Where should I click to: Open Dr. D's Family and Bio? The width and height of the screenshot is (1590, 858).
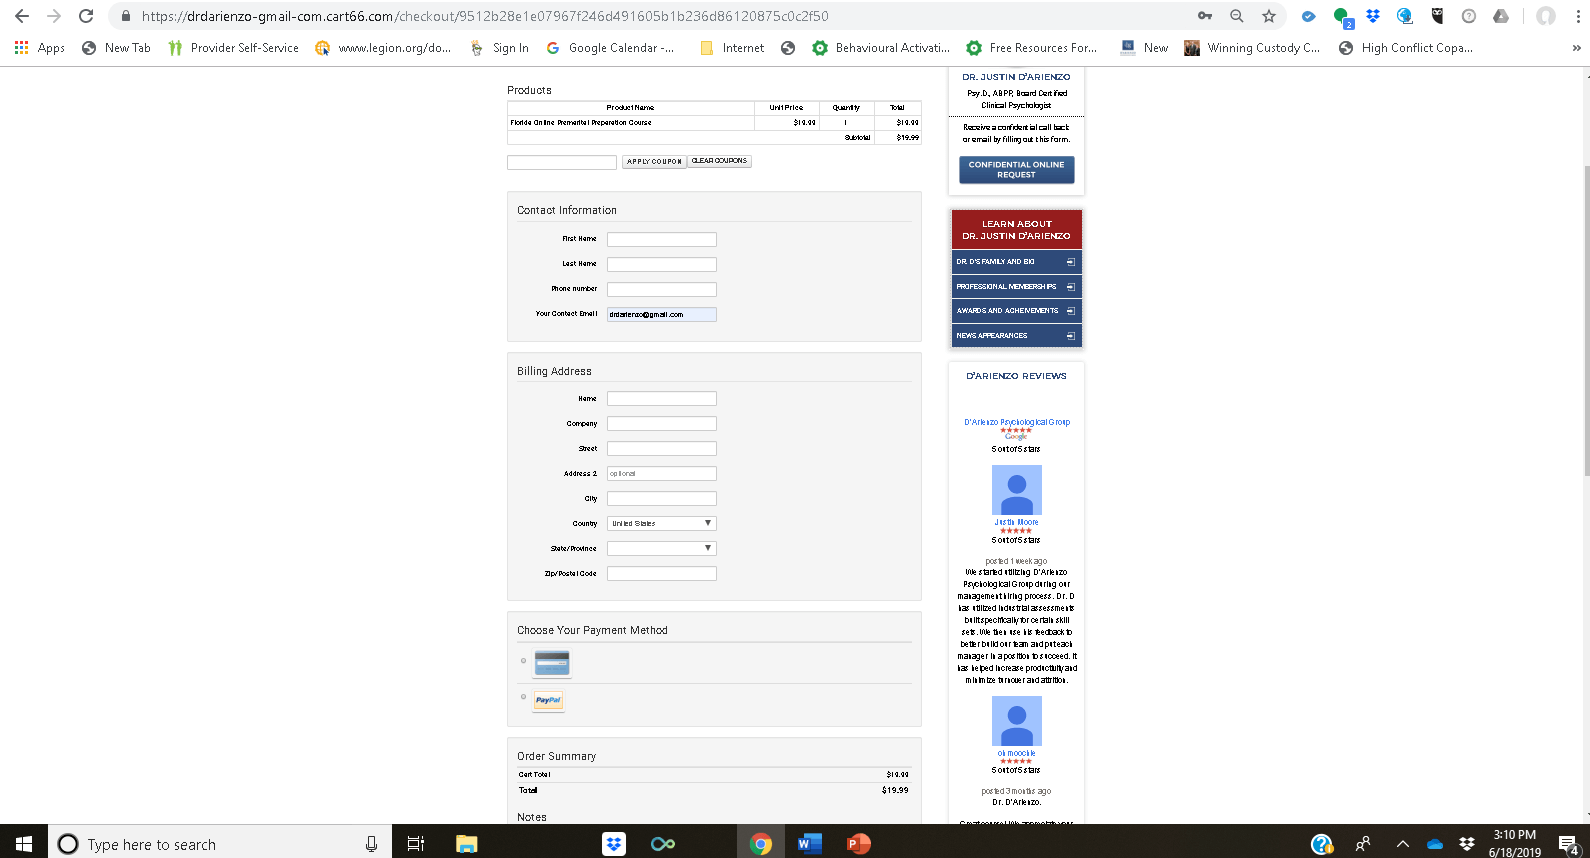point(1016,262)
